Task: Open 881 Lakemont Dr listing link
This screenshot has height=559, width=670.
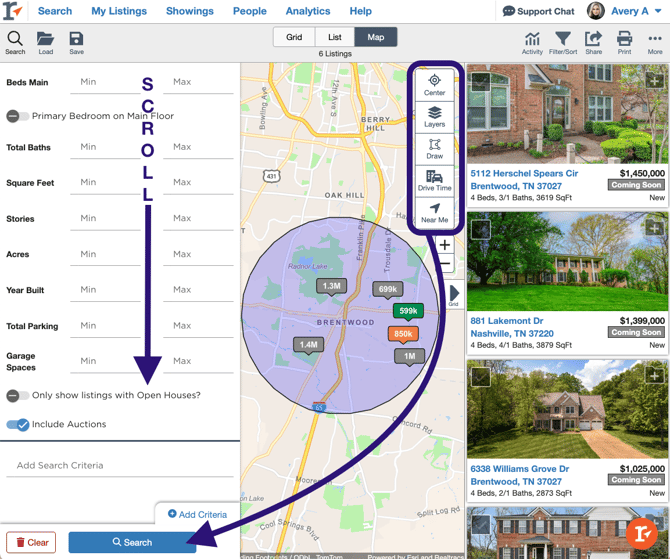Action: coord(506,321)
